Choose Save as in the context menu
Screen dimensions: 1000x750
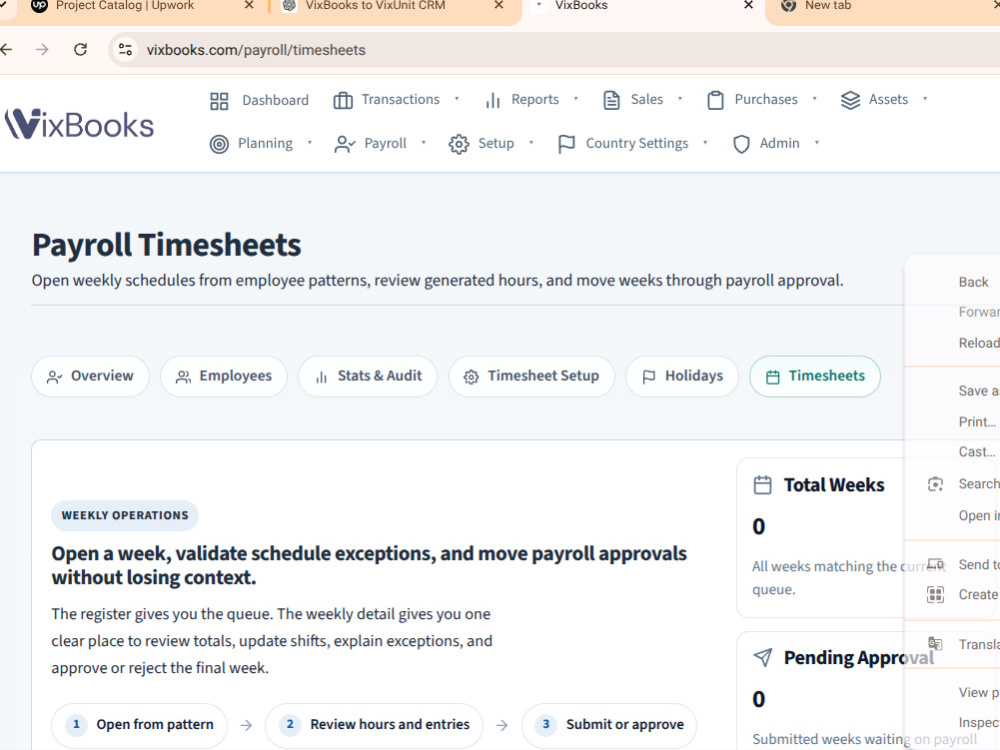pyautogui.click(x=978, y=391)
